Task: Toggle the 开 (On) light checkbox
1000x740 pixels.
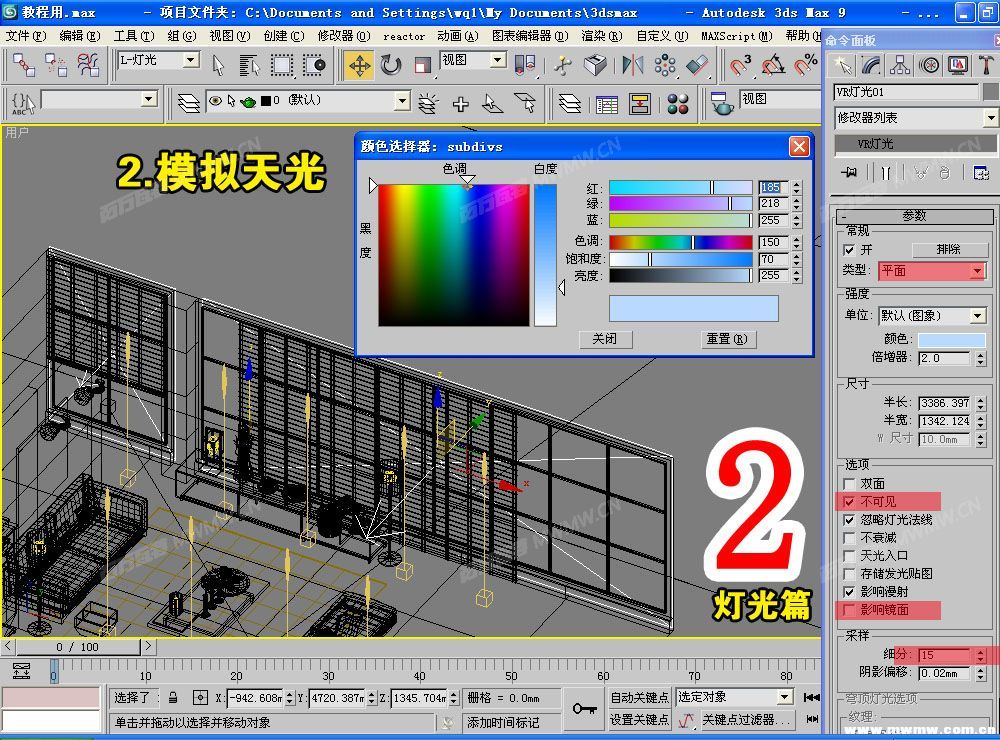Action: tap(849, 249)
